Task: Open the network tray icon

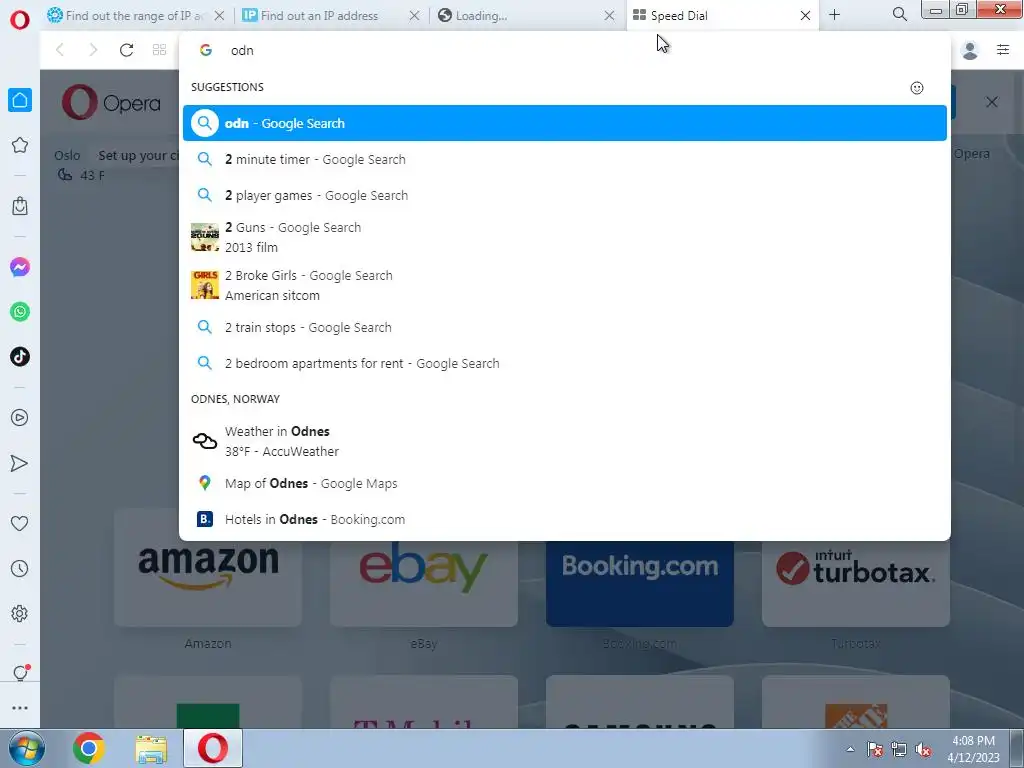Action: [899, 750]
